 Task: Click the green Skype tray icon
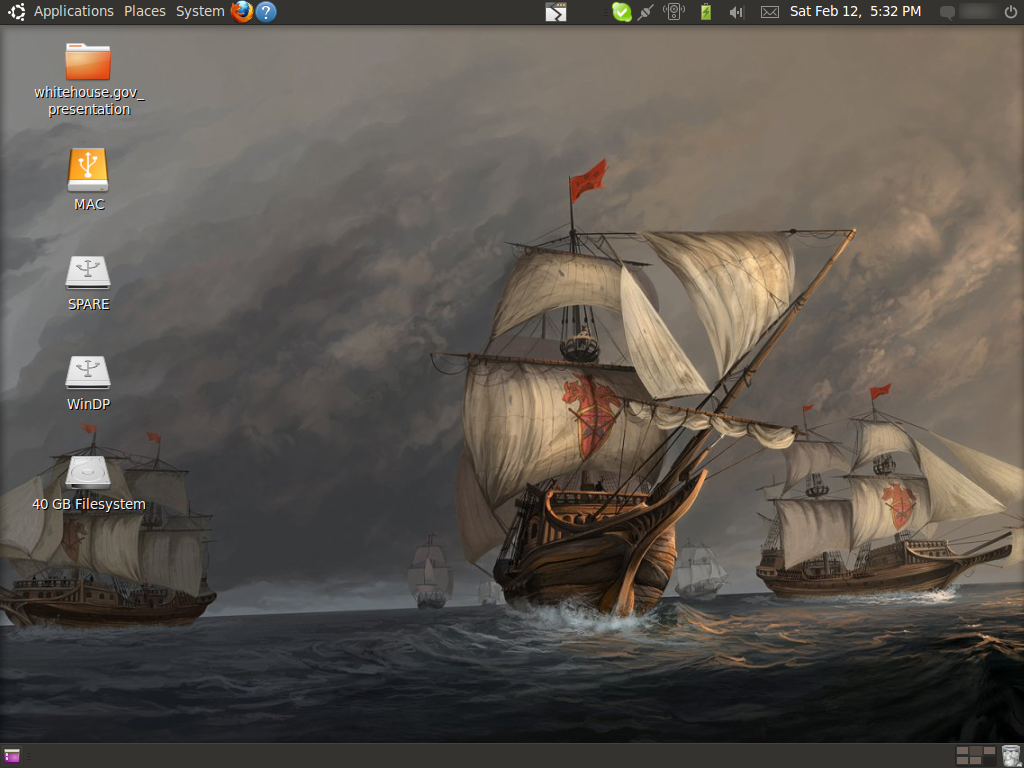tap(621, 12)
